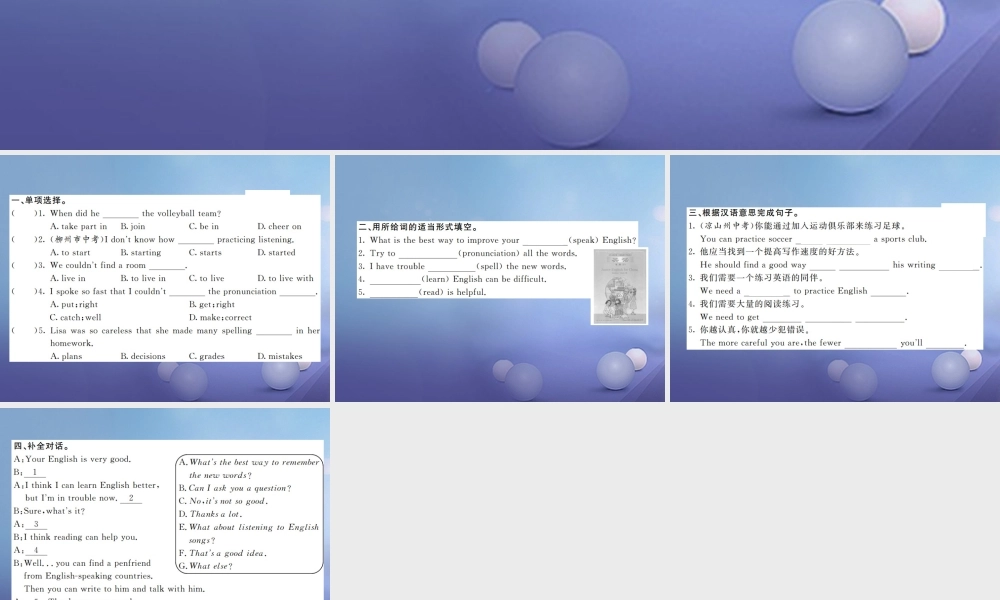Click the 四、补全对话 heading
1000x600 pixels.
41,446
